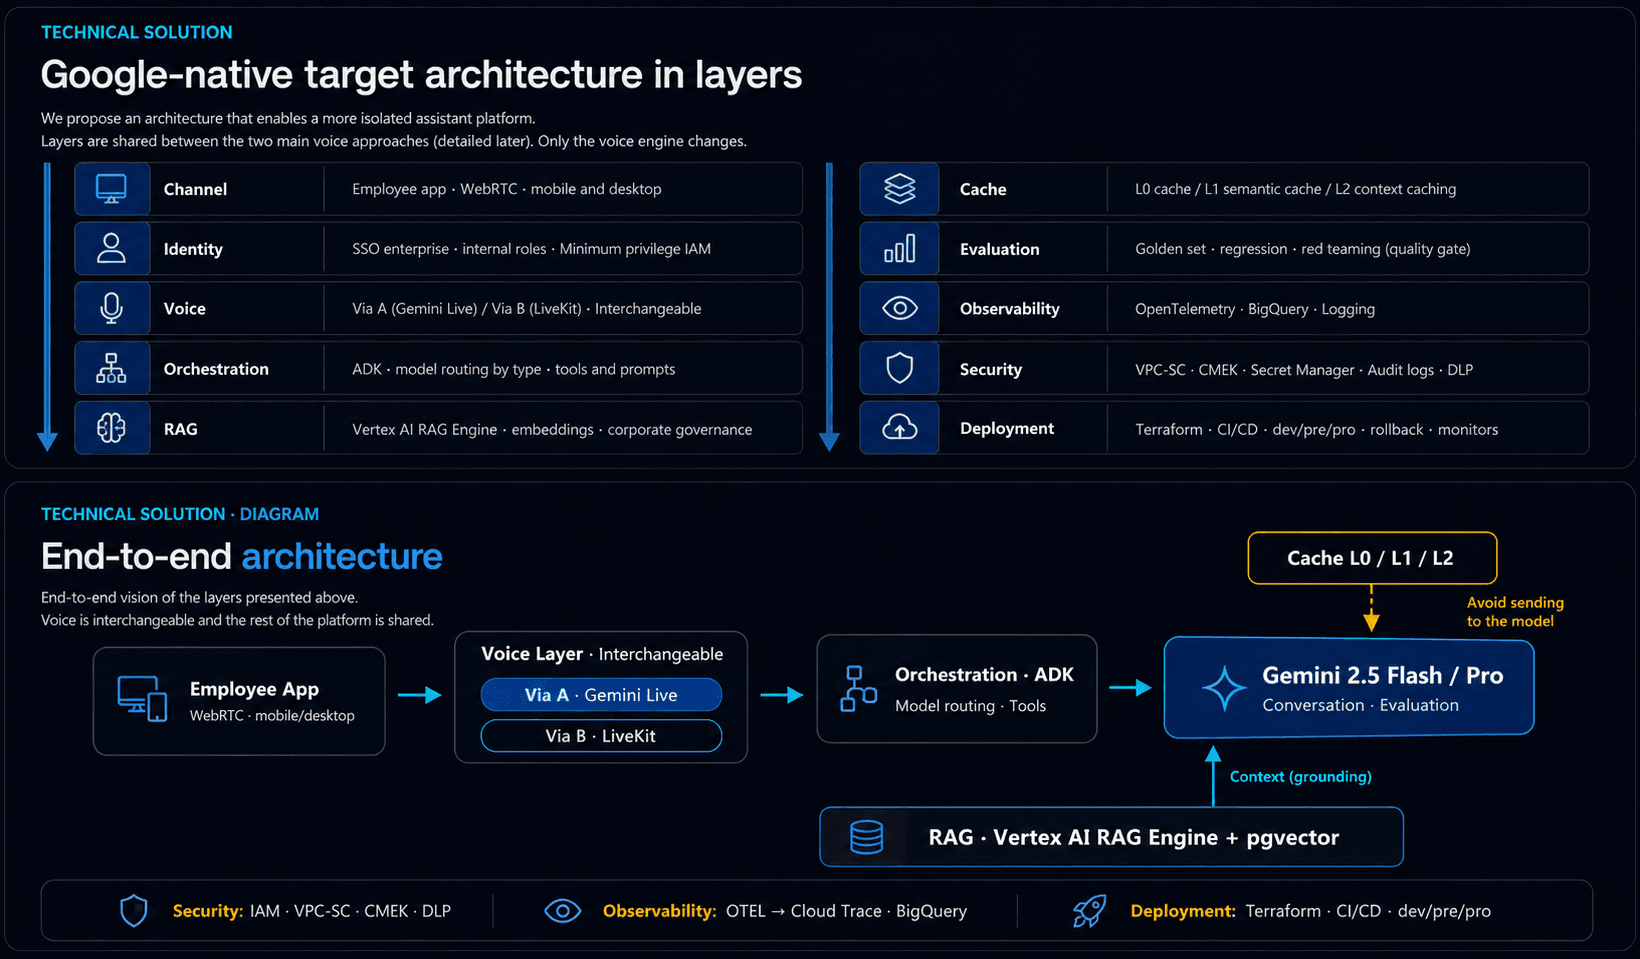Click the Orchestration hierarchy icon in layer list
This screenshot has width=1640, height=959.
pos(111,369)
